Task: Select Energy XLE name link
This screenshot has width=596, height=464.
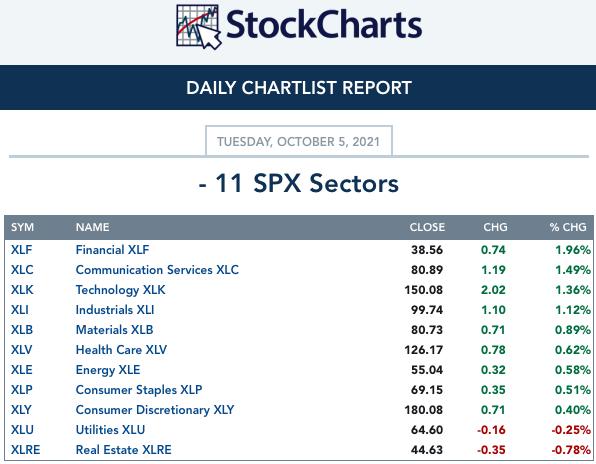Action: 108,370
